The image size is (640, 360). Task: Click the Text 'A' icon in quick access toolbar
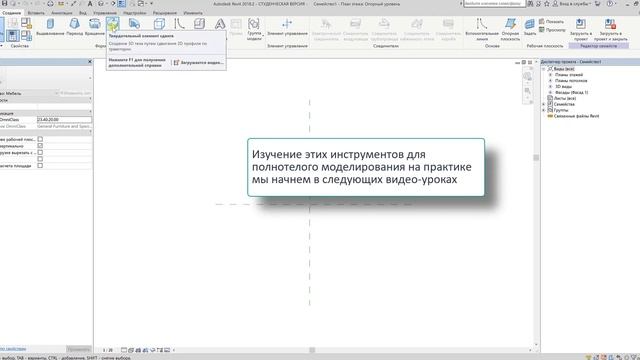(90, 3)
